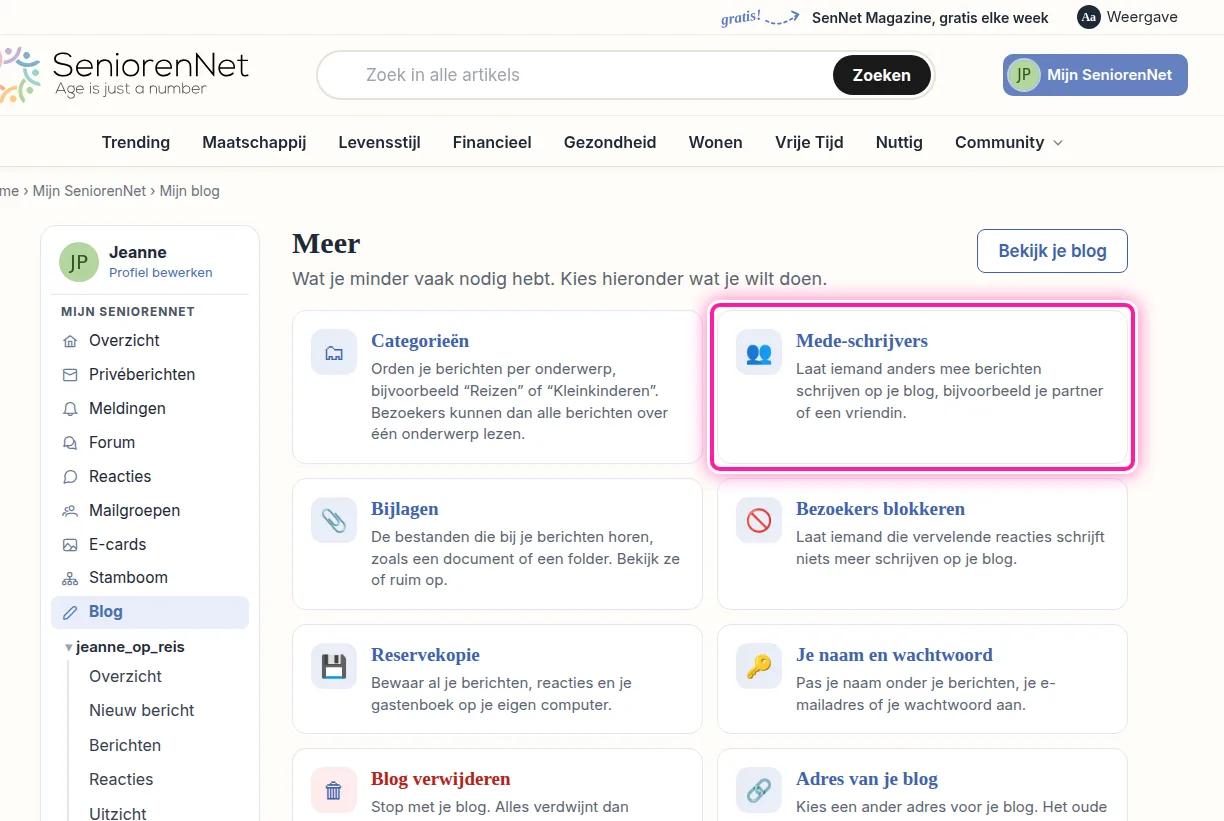Viewport: 1224px width, 821px height.
Task: Click the Weergave label text
Action: pos(1143,17)
